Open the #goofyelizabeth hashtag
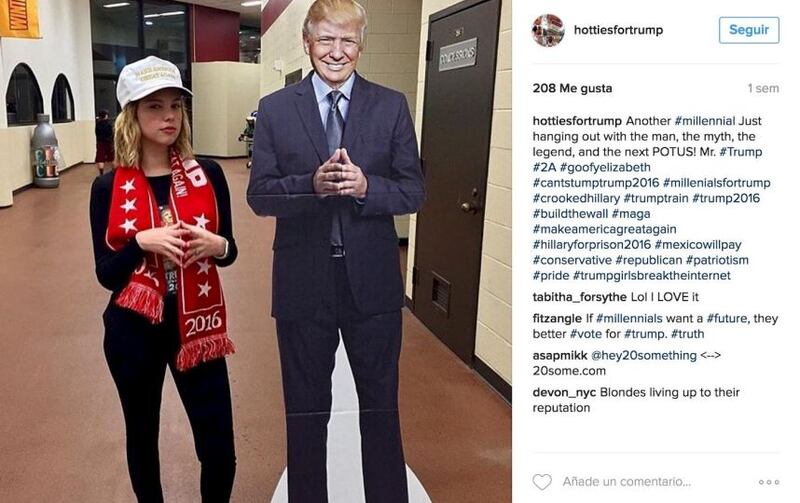Viewport: 800px width, 503px height. (605, 167)
